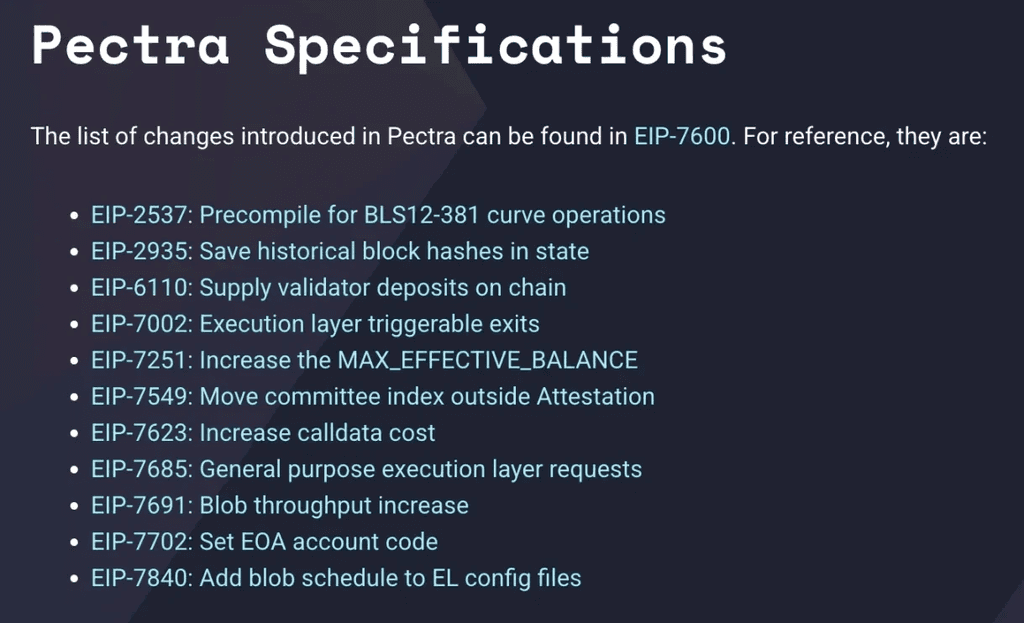Image resolution: width=1024 pixels, height=623 pixels.
Task: Click bullet point before EIP-7251
Action: pos(74,360)
